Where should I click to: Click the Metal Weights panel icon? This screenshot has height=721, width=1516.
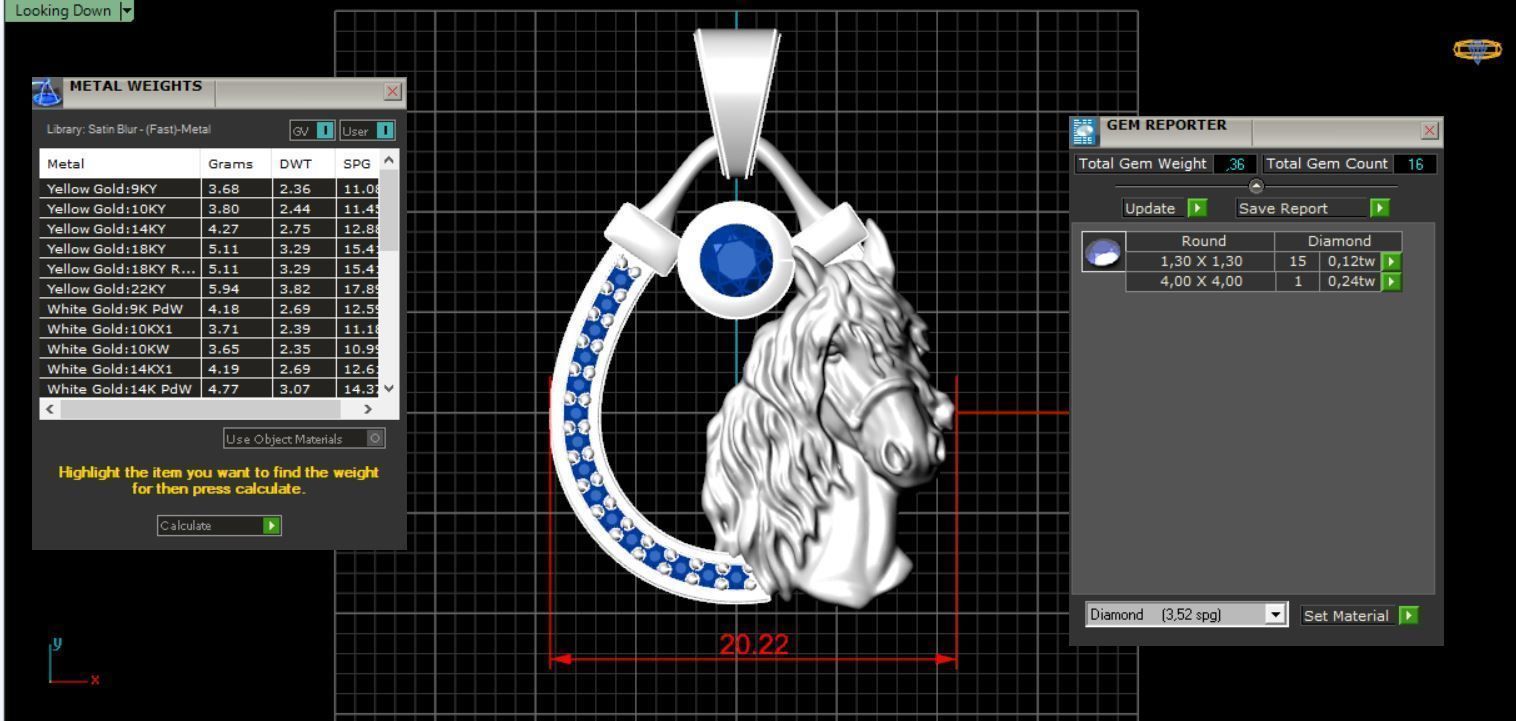pyautogui.click(x=49, y=95)
